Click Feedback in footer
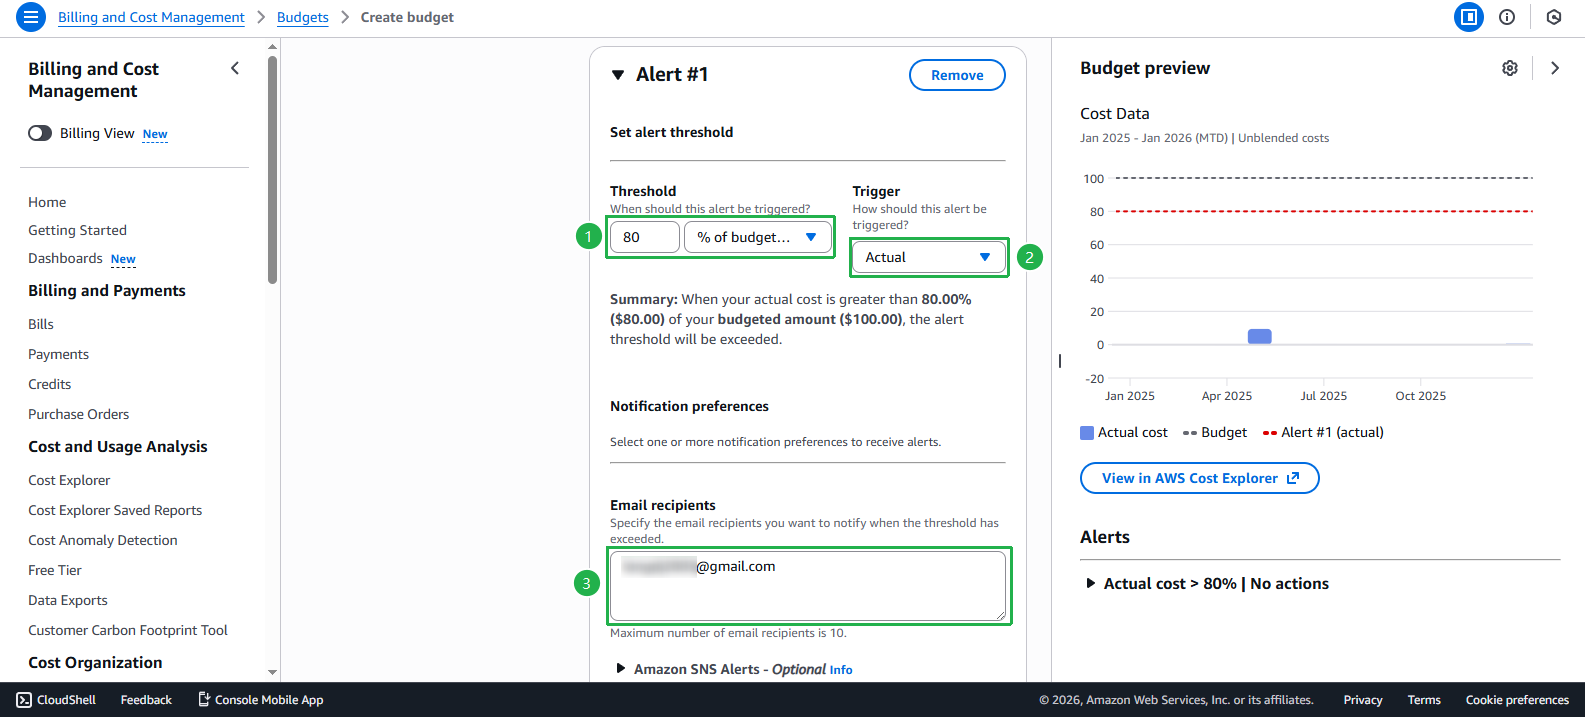1585x717 pixels. (146, 700)
